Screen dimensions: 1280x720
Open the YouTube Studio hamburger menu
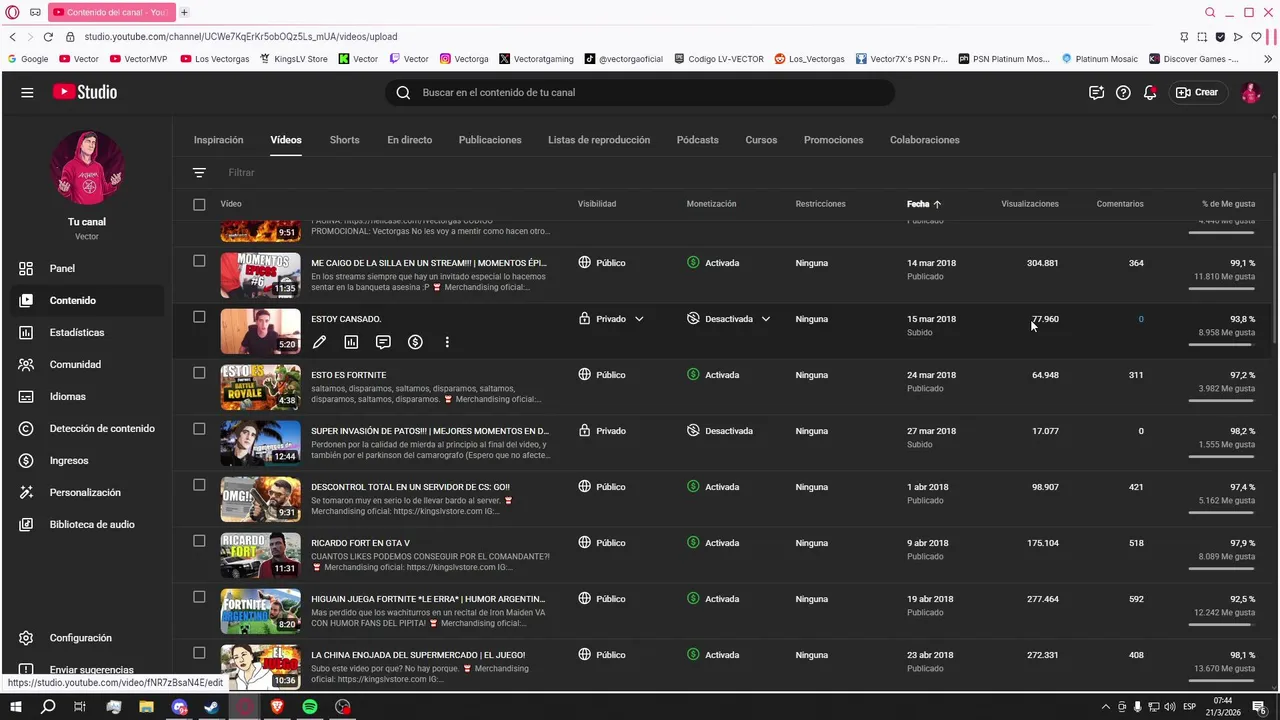tap(27, 92)
